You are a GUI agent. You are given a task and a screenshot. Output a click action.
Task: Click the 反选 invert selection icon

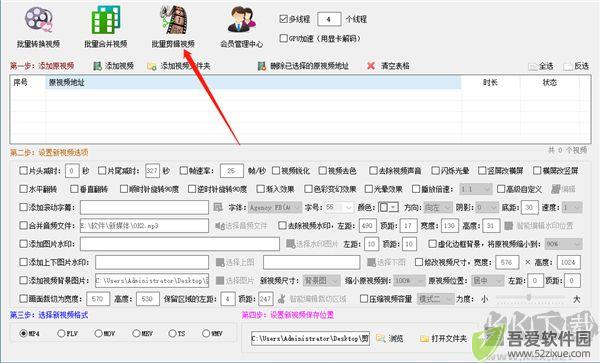click(x=568, y=66)
